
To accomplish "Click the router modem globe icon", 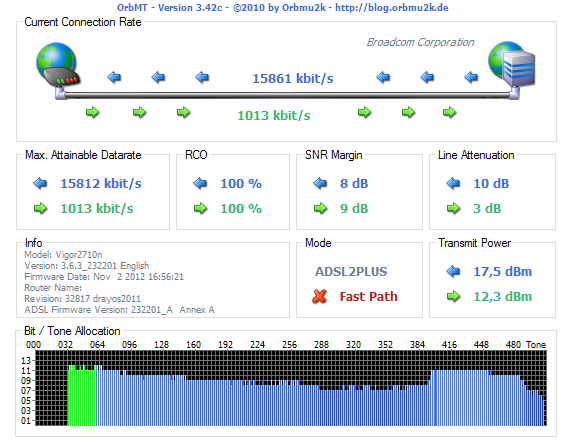I will (58, 65).
